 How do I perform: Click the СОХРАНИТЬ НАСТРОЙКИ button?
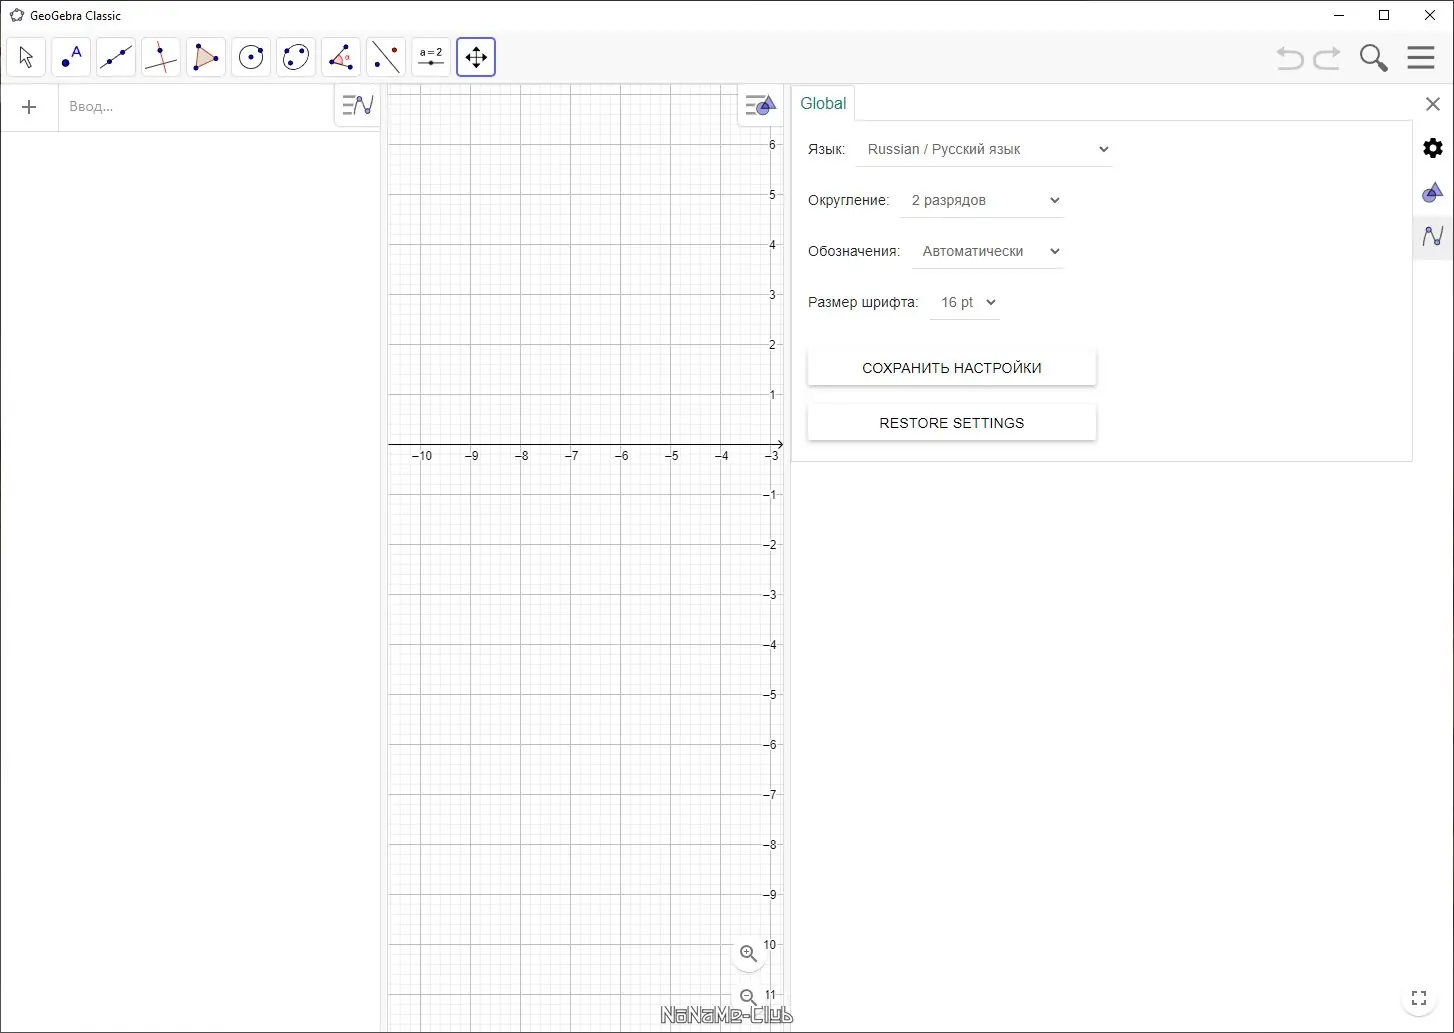(x=952, y=368)
